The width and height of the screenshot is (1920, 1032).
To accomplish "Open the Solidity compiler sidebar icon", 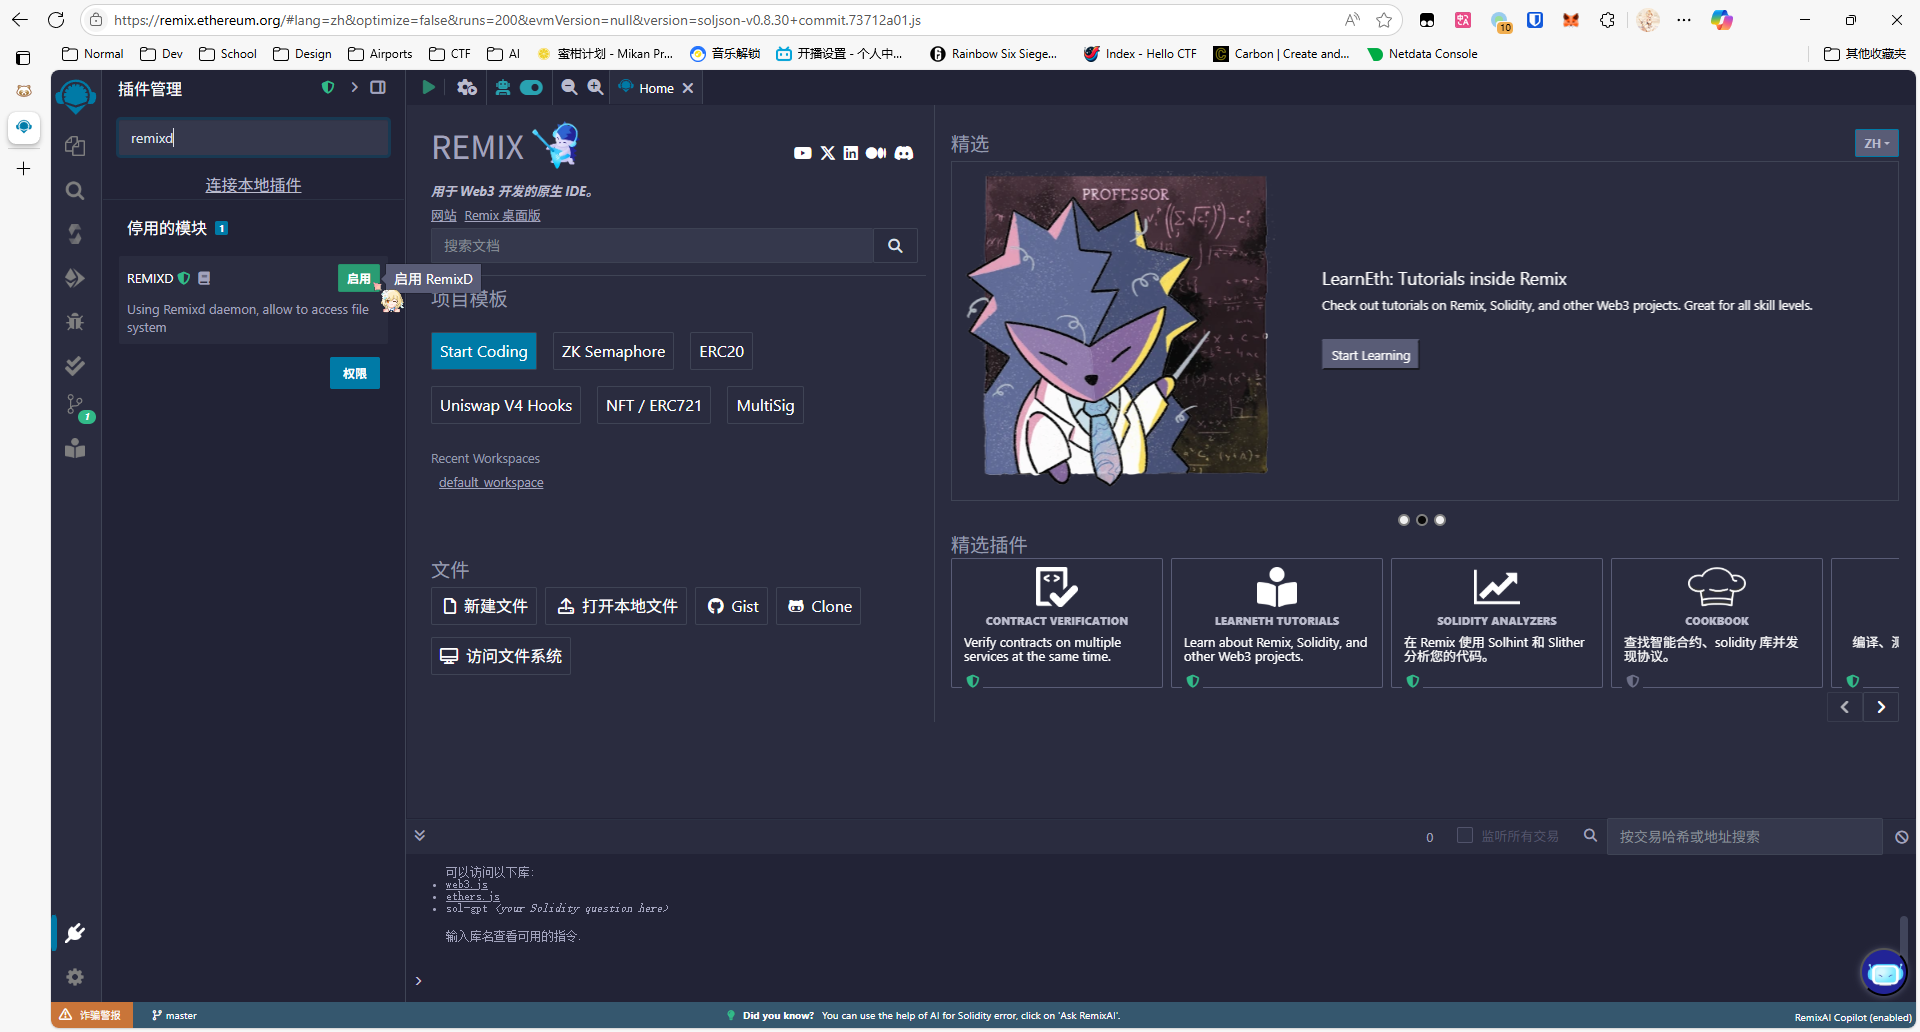I will (x=75, y=234).
